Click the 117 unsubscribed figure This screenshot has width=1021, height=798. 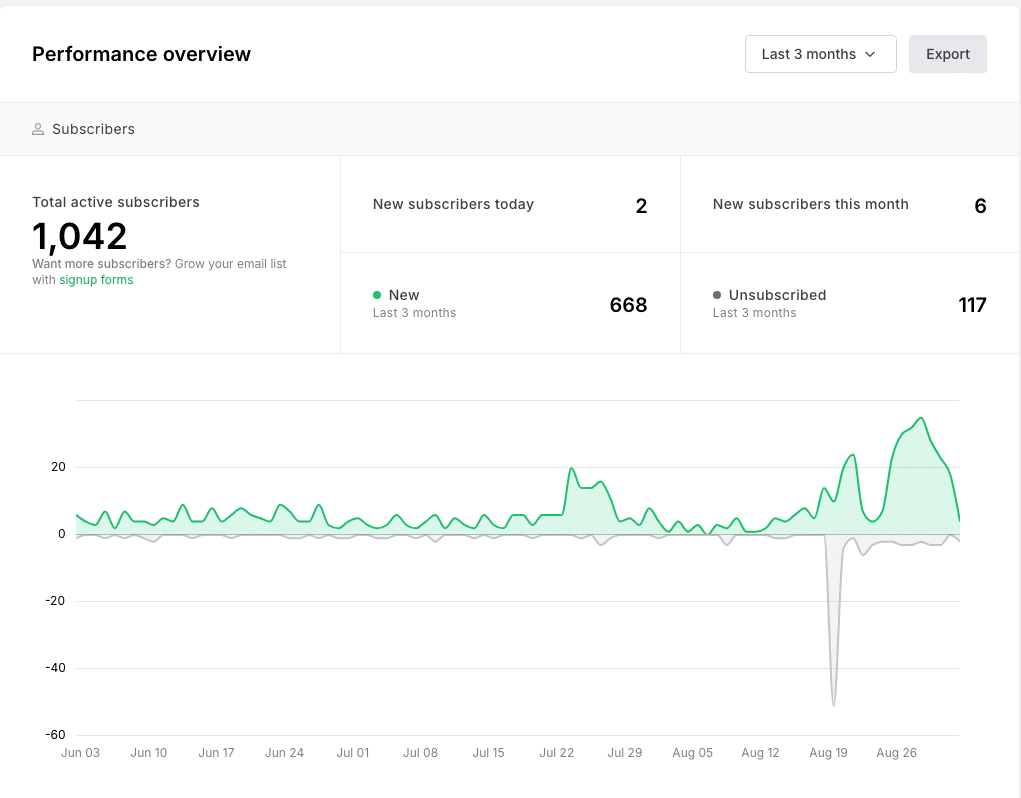(x=972, y=305)
